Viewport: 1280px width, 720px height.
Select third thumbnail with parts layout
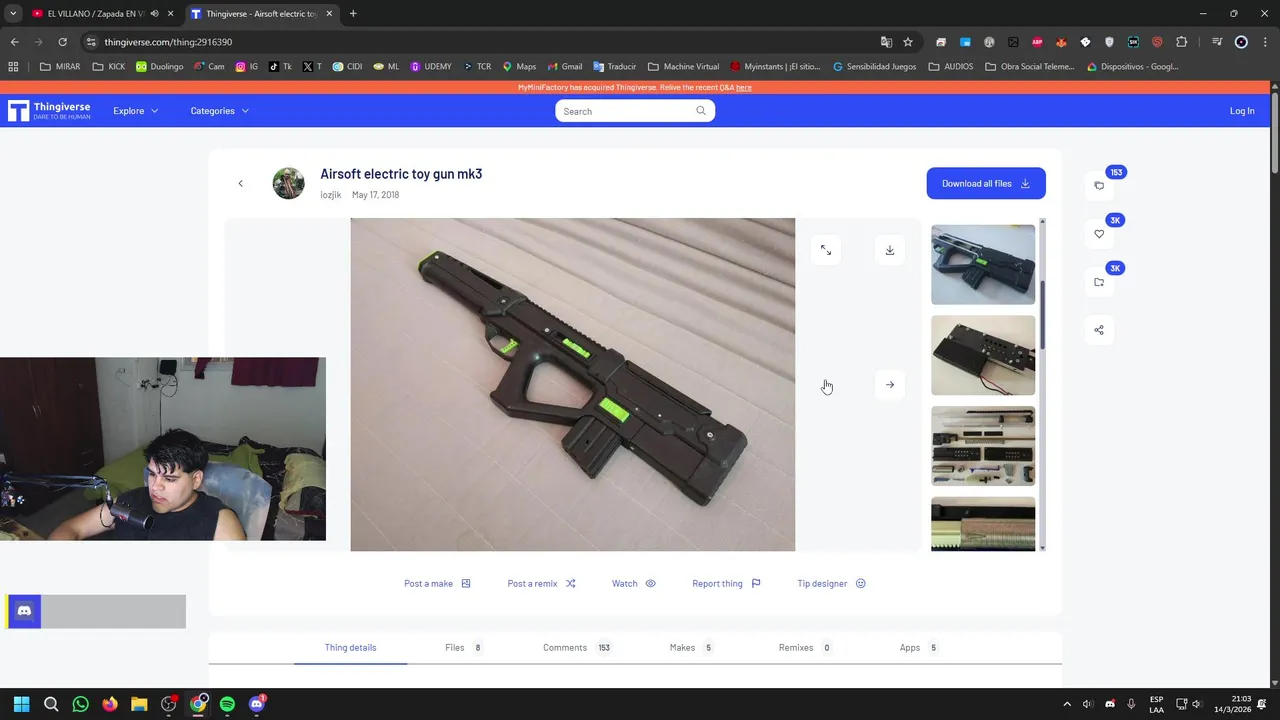coord(983,446)
